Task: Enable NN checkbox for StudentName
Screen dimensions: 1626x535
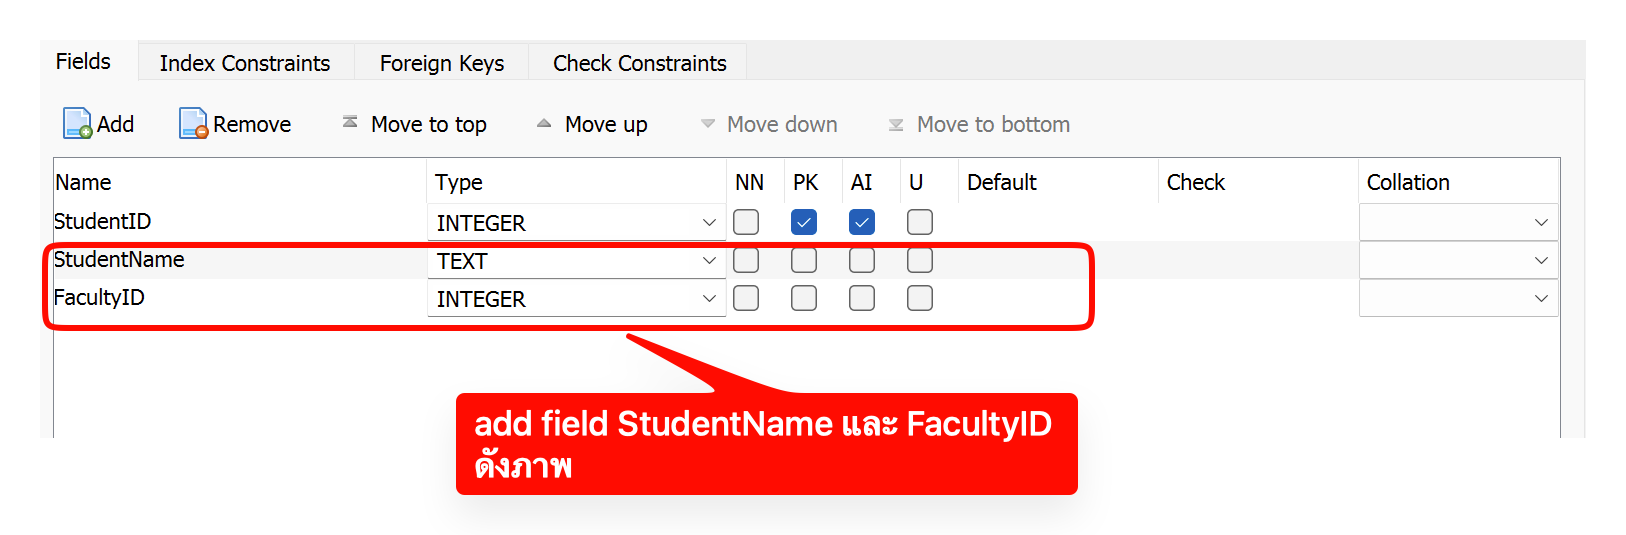Action: tap(746, 261)
